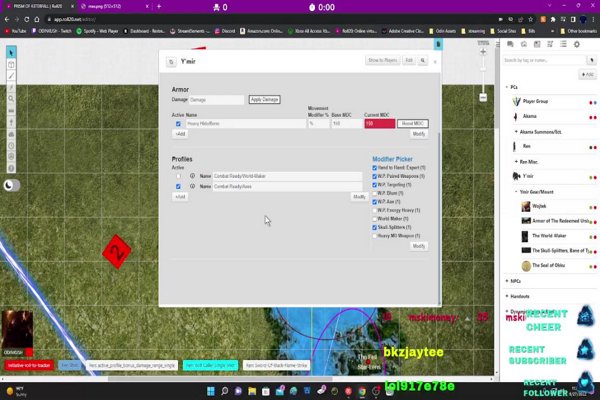This screenshot has width=600, height=400.
Task: Check W.P. Blunt modifier
Action: tap(375, 193)
